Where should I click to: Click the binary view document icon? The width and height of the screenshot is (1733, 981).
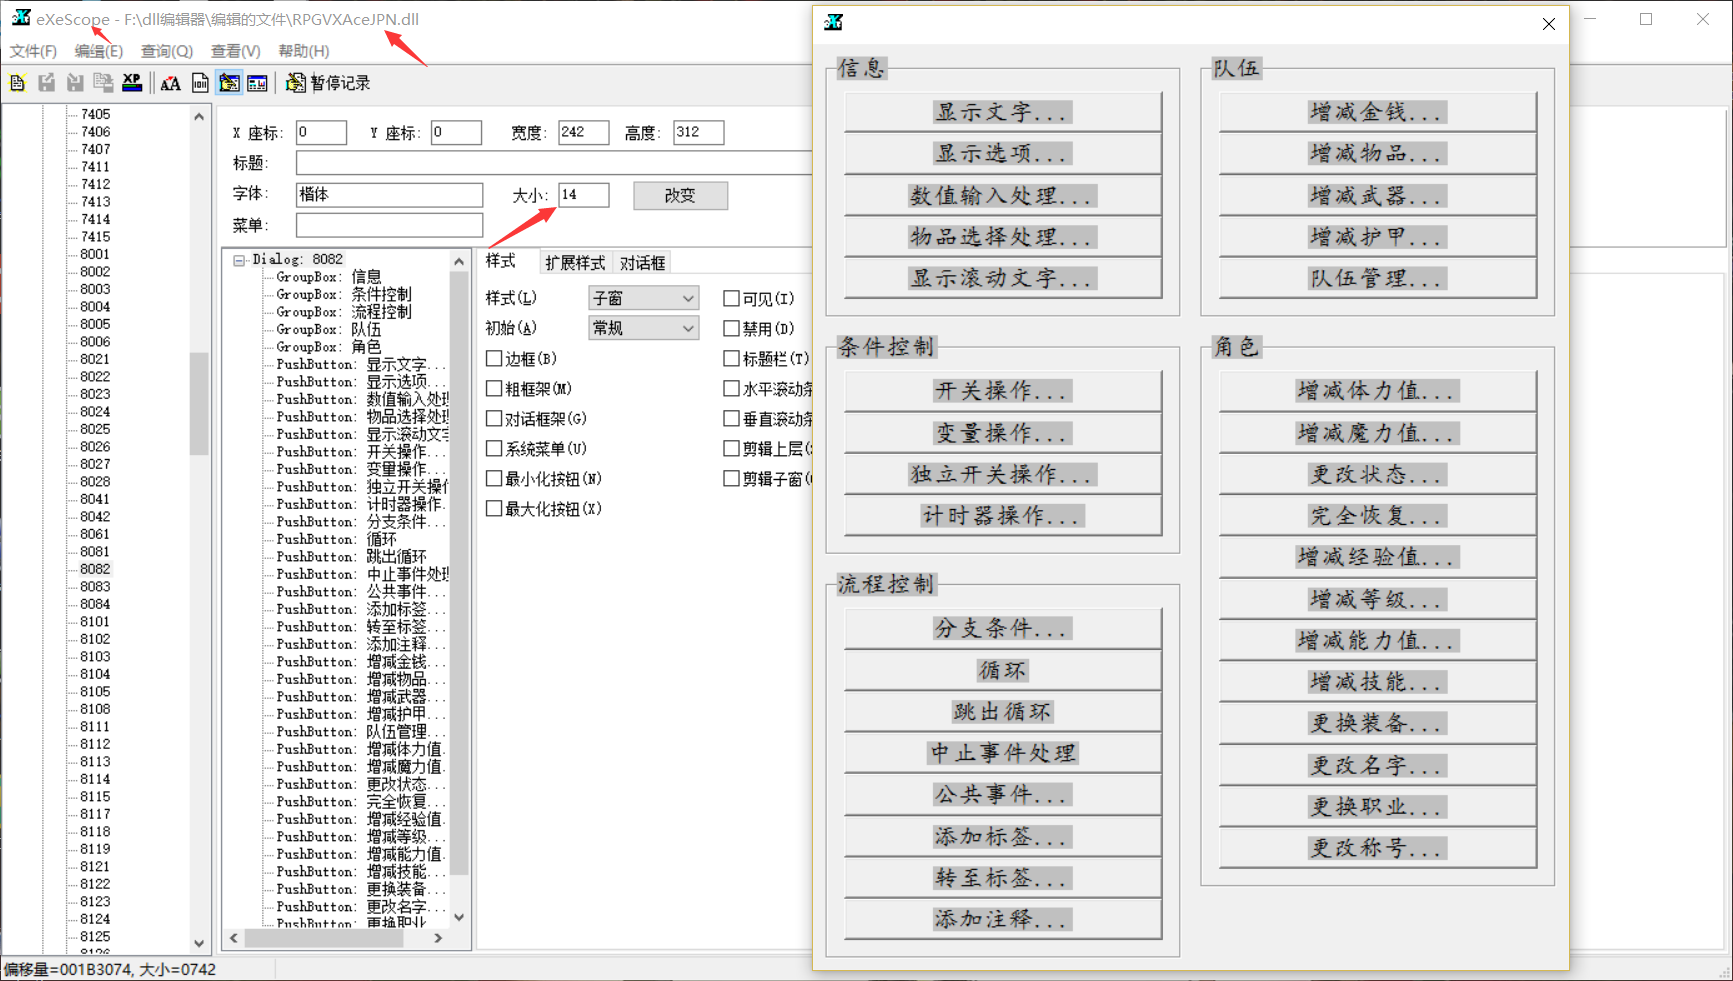[x=200, y=83]
